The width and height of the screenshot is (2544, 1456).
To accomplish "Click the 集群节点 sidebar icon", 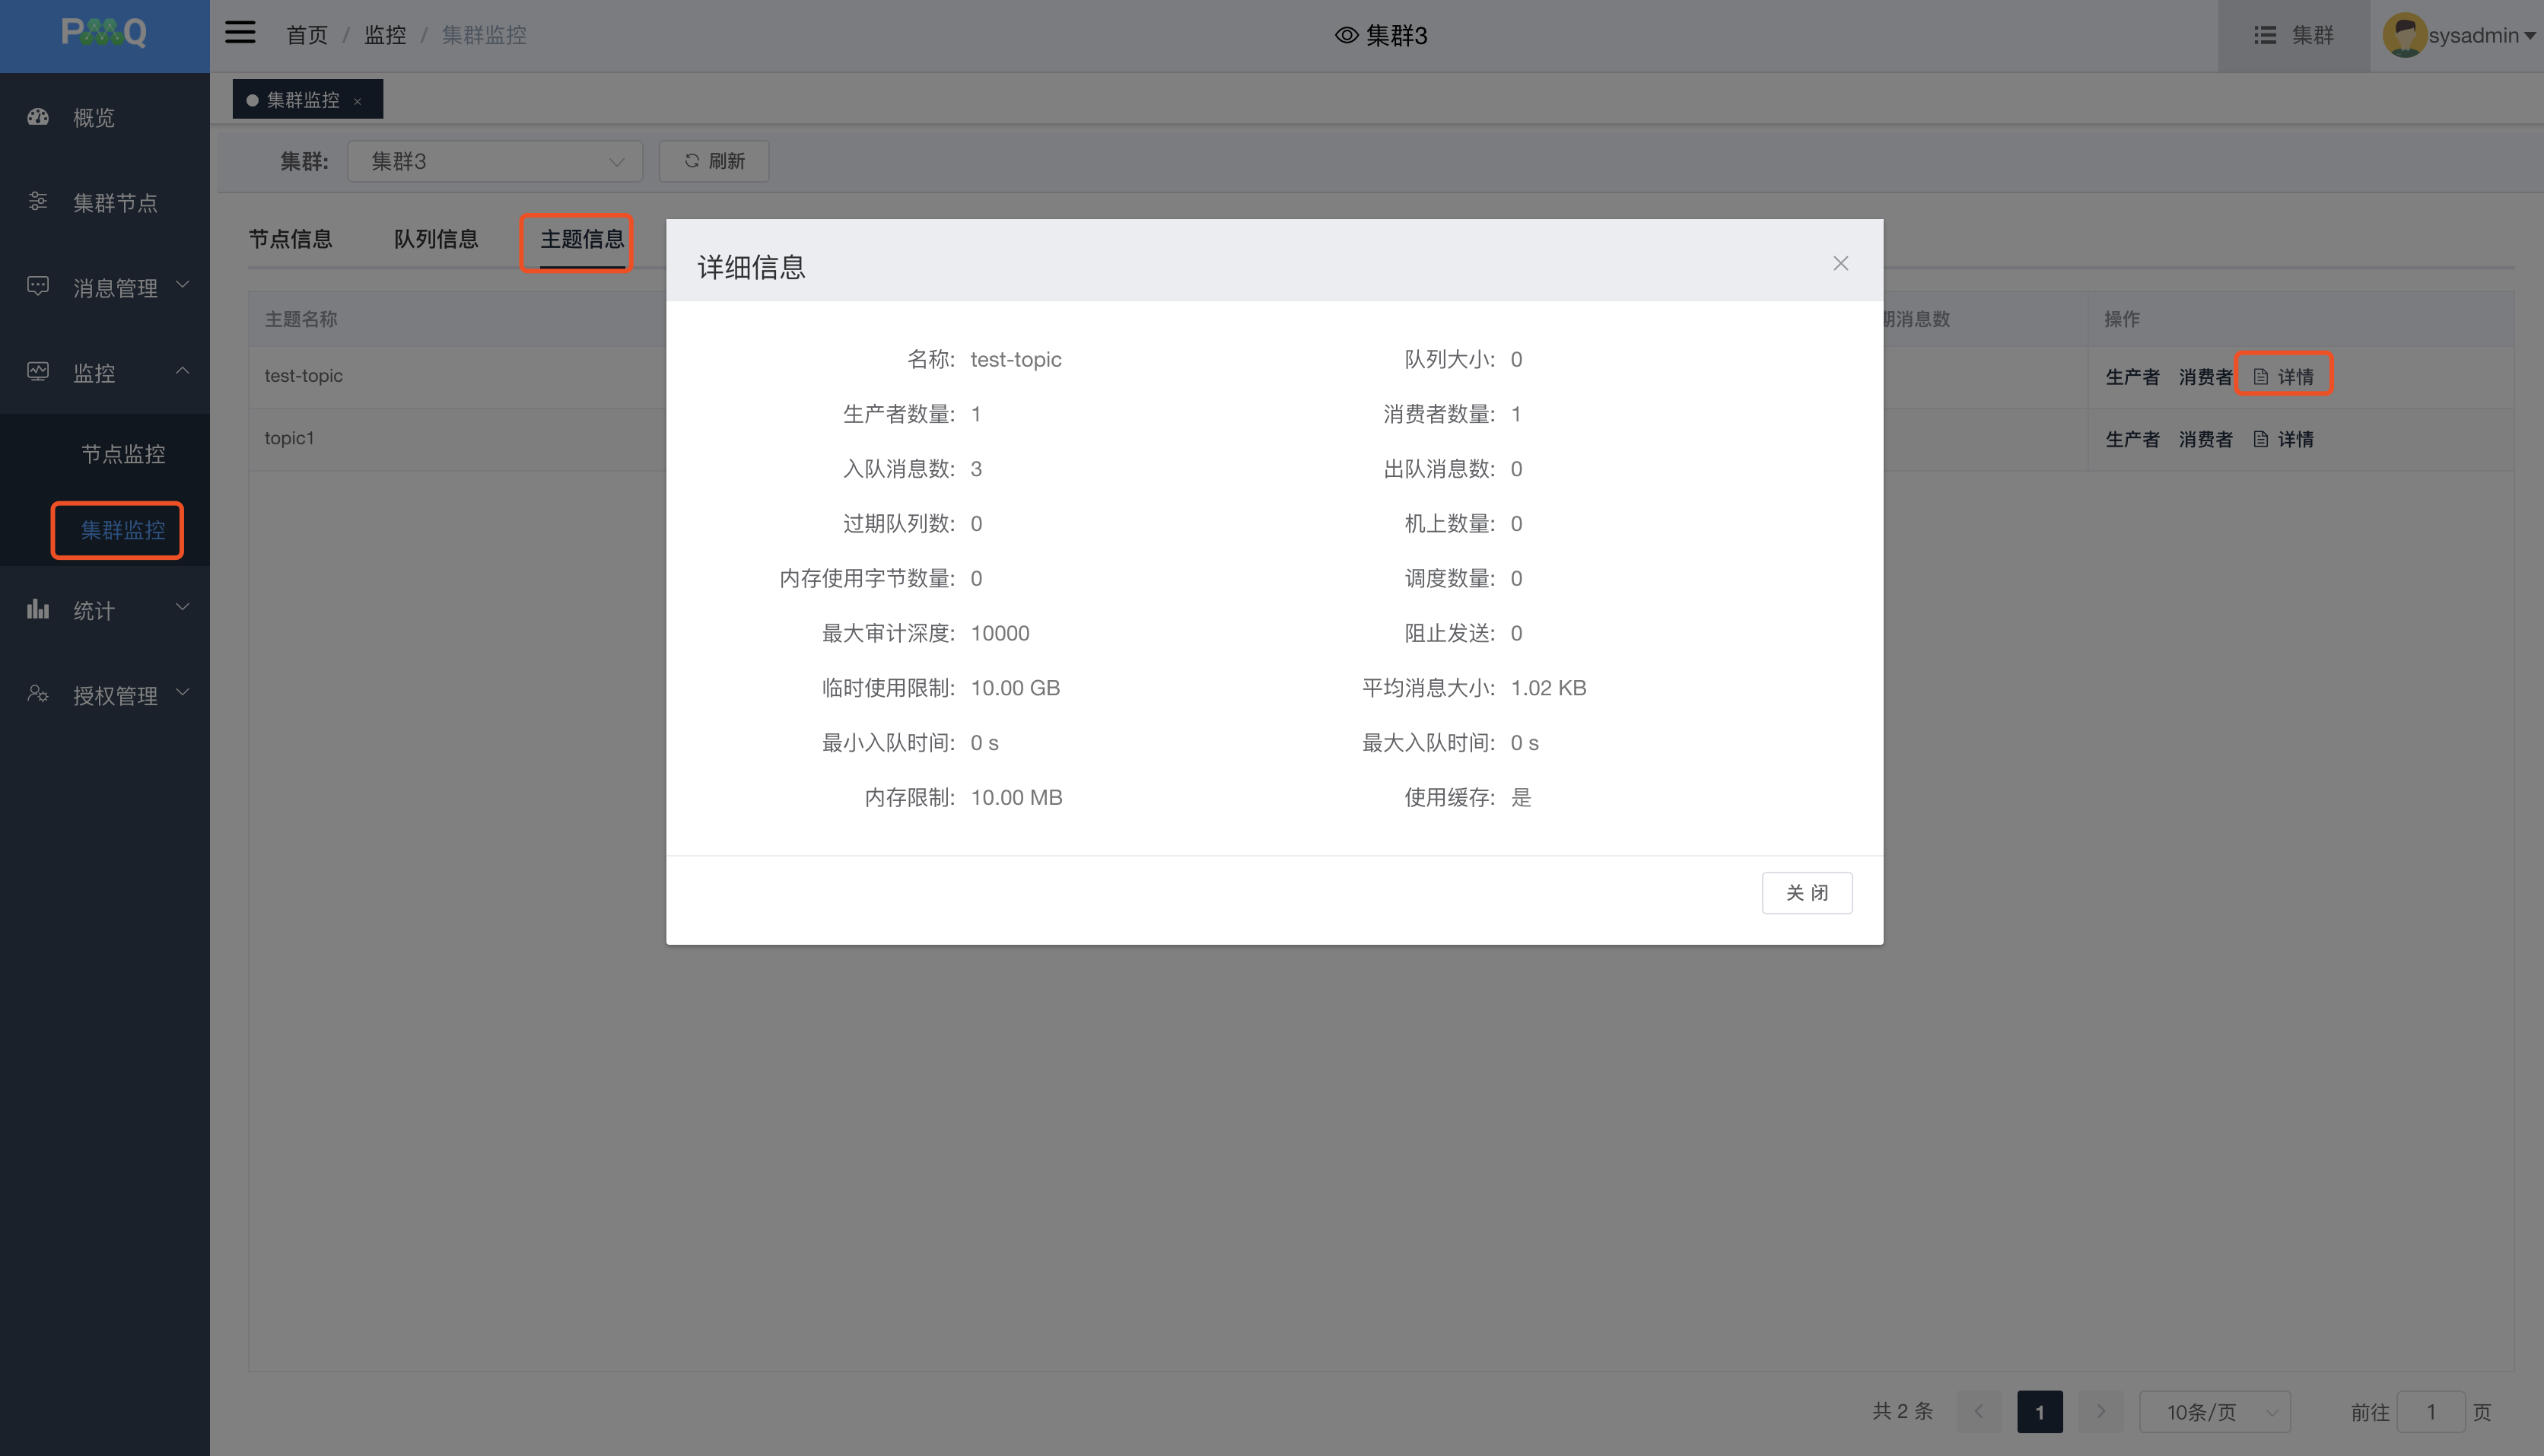I will coord(38,202).
